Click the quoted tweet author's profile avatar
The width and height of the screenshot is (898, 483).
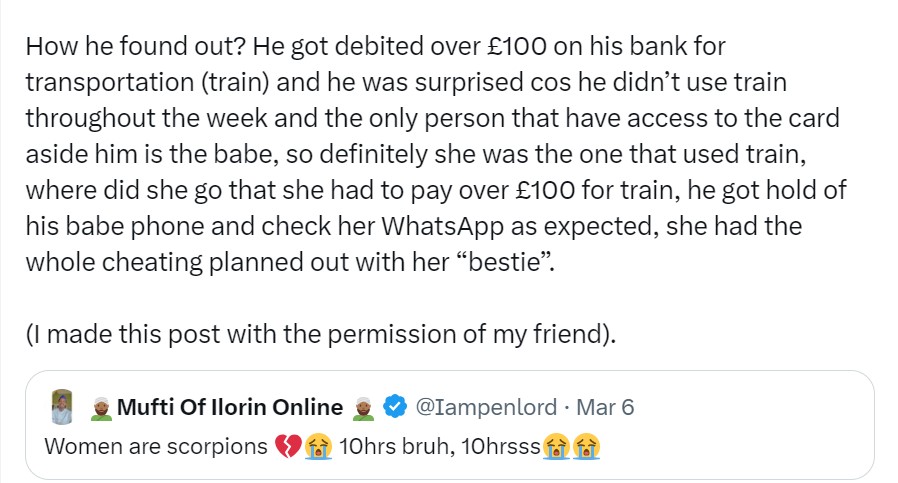pyautogui.click(x=62, y=407)
